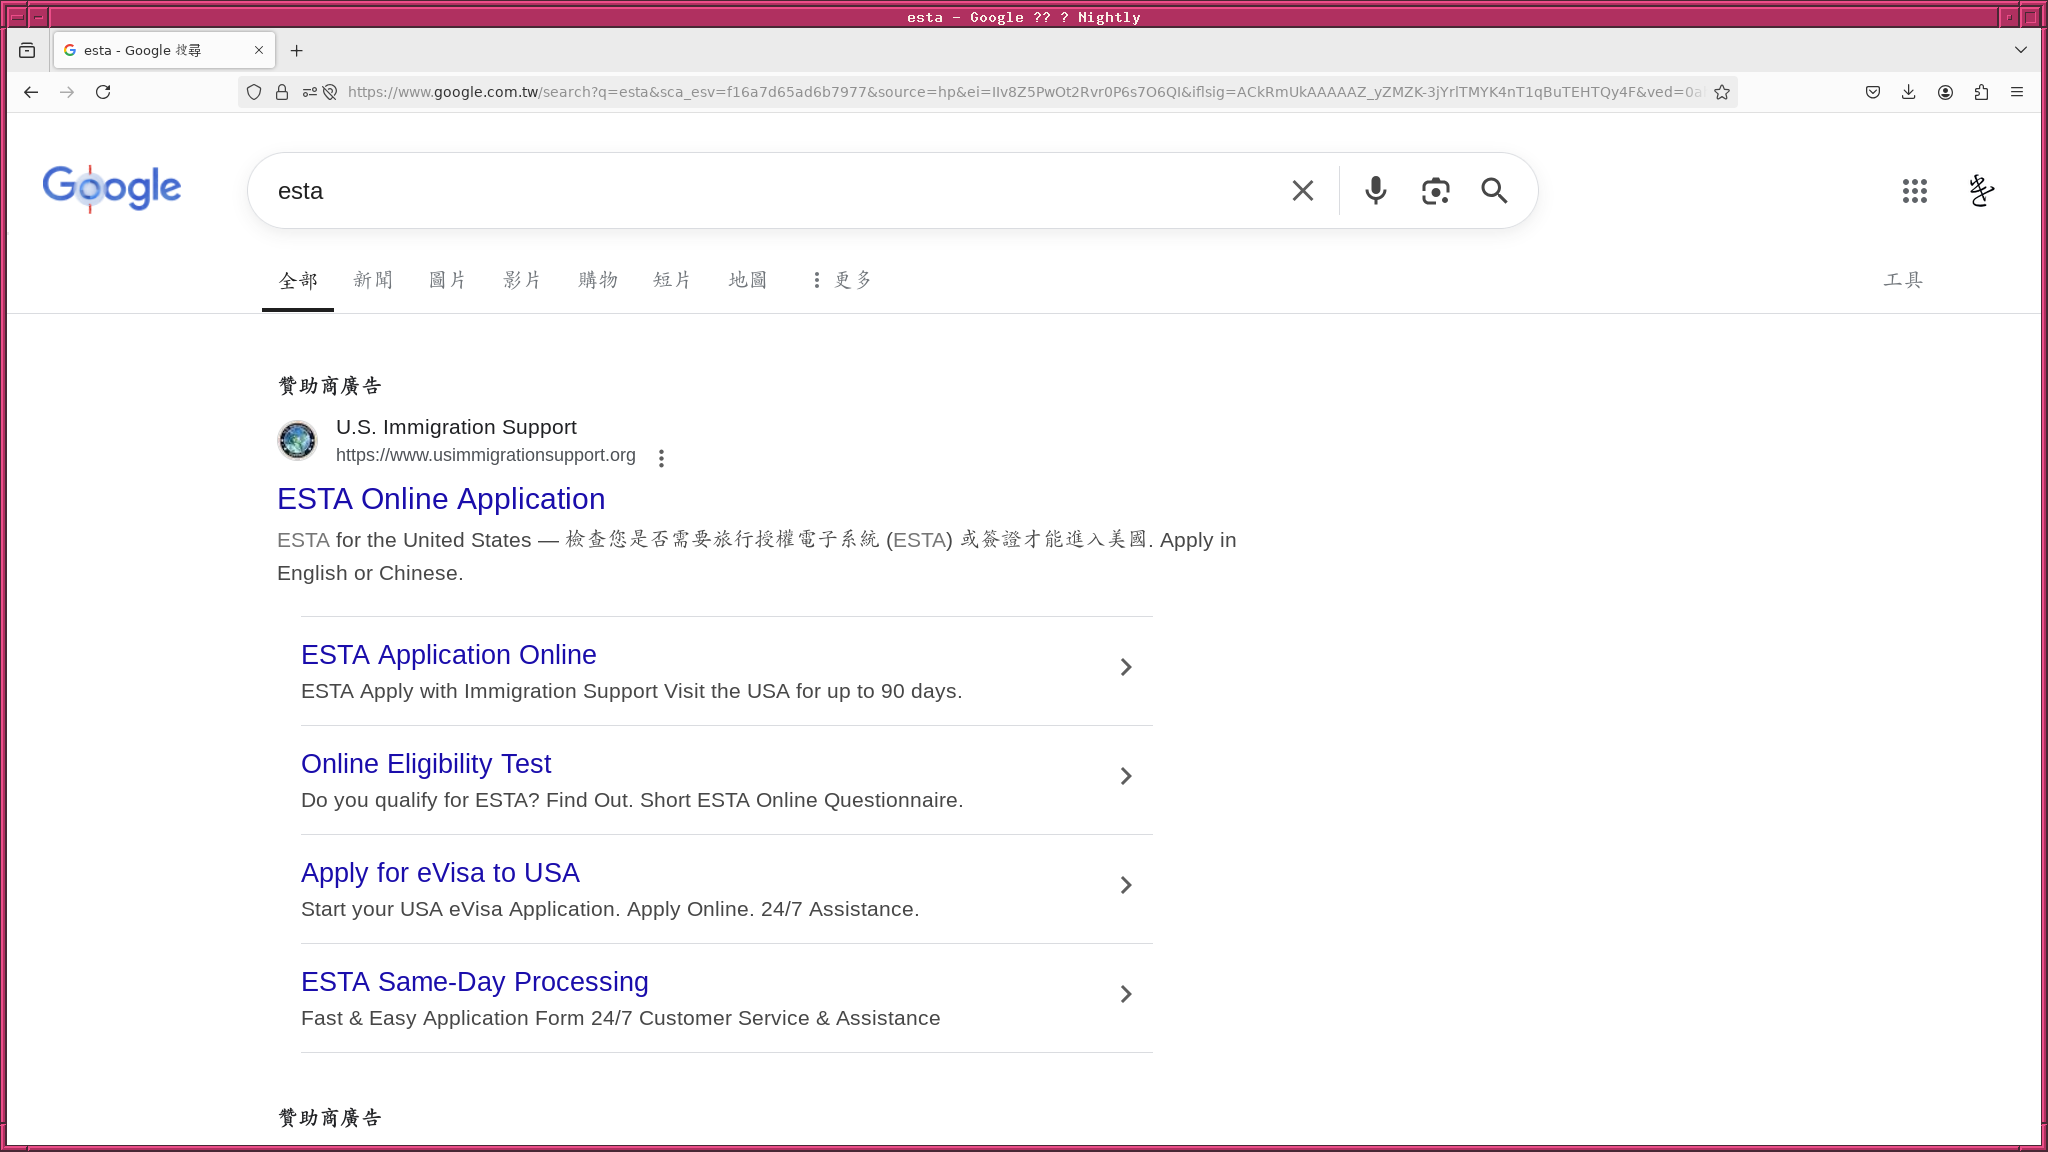The height and width of the screenshot is (1152, 2048).
Task: Open the Firefox hamburger menu
Action: 2017,92
